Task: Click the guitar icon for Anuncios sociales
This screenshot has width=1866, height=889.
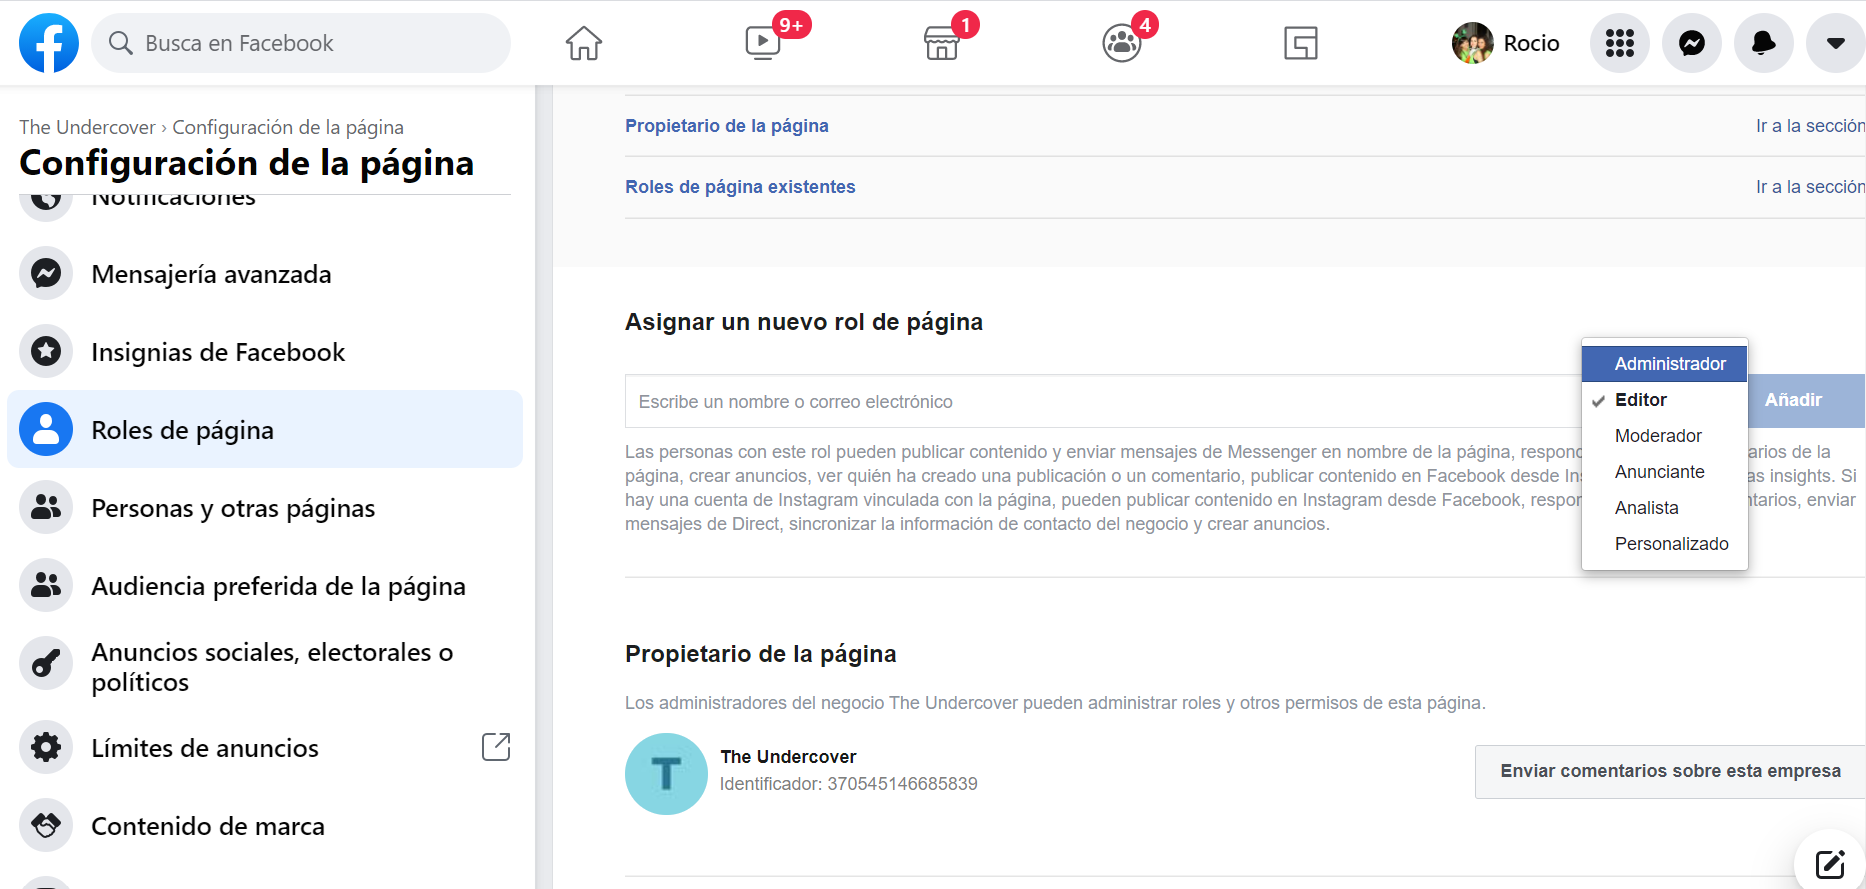Action: click(46, 663)
